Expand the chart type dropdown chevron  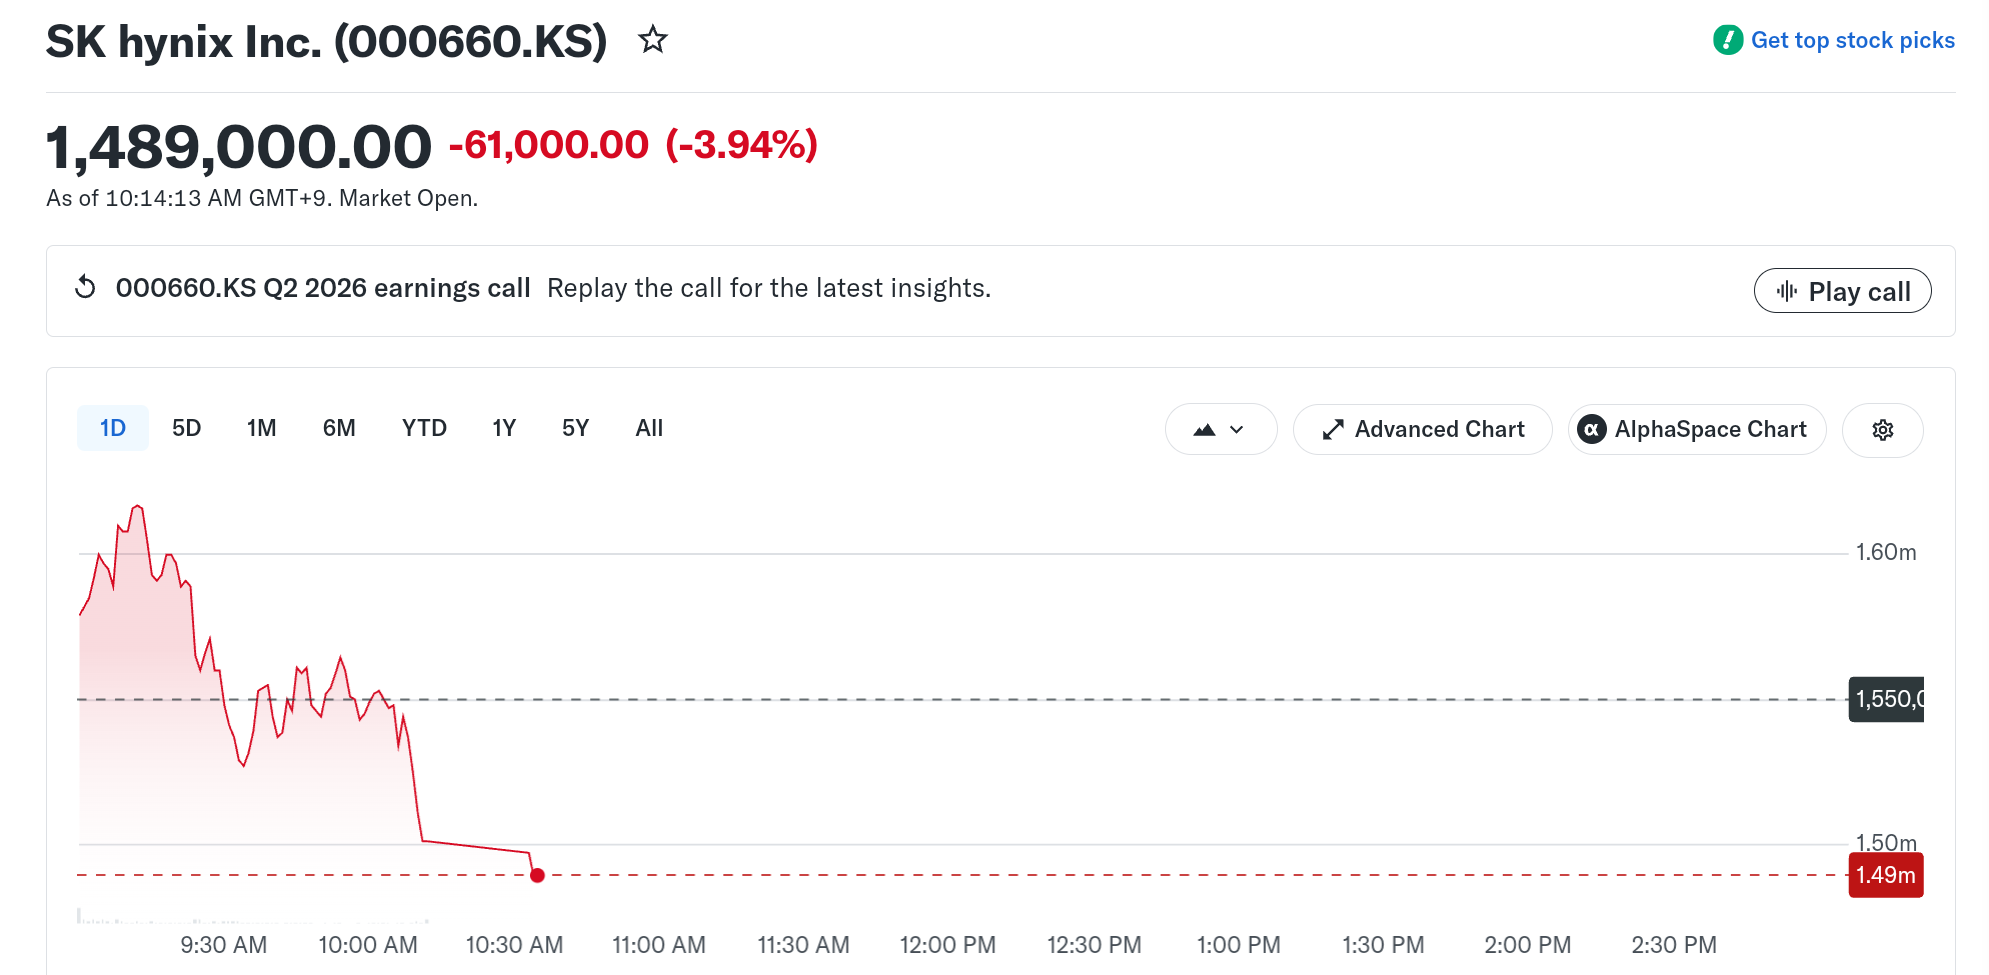pos(1237,430)
